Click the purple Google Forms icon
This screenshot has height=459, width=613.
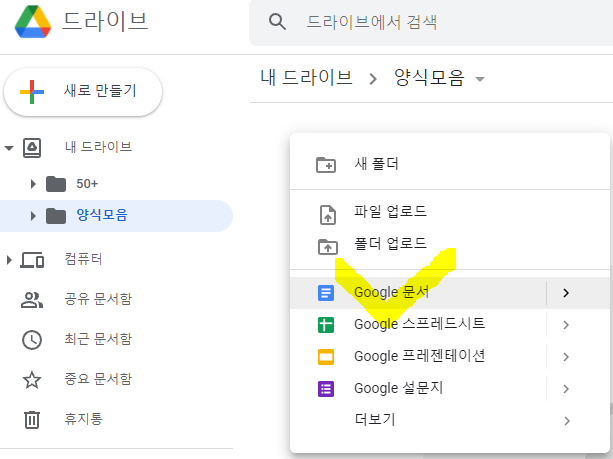point(326,389)
